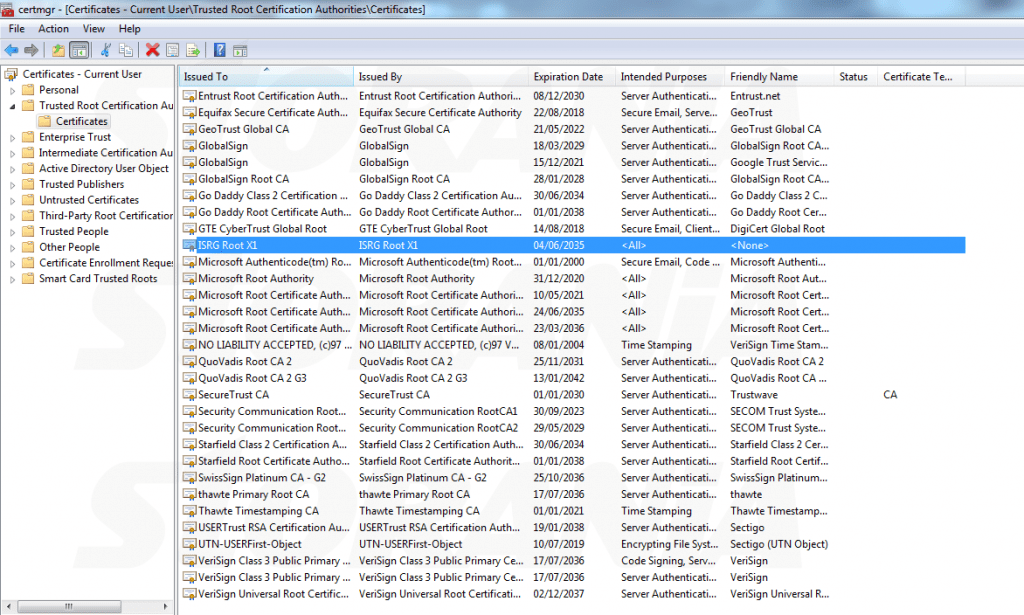The image size is (1024, 615).
Task: Sort by the Certificate Template column header
Action: click(x=921, y=76)
